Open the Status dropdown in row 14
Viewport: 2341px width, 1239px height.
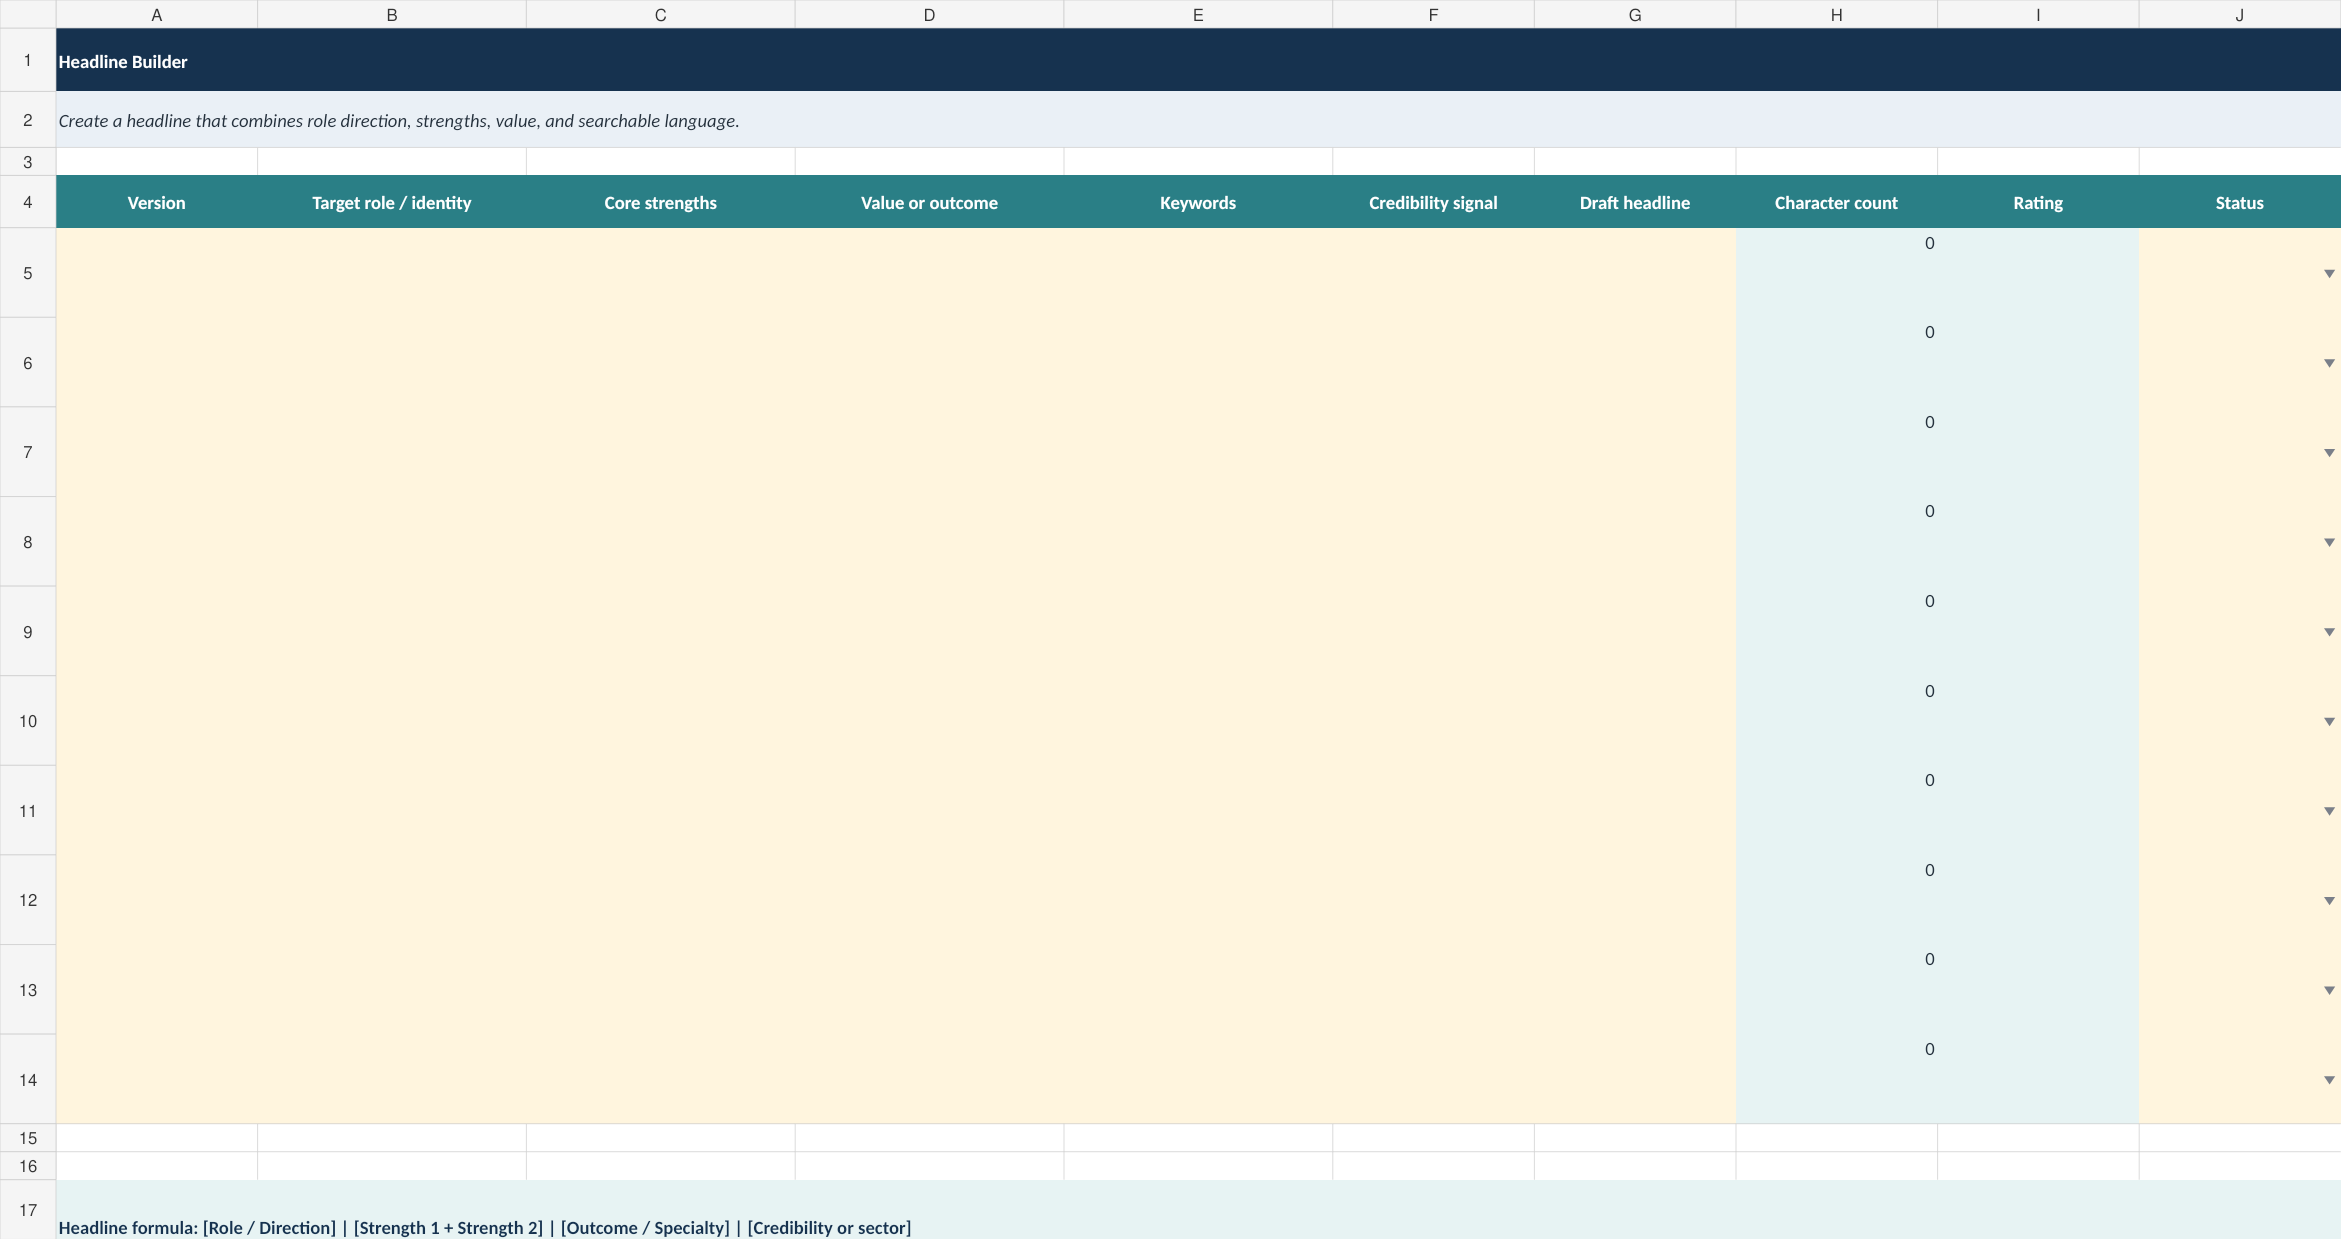2329,1080
